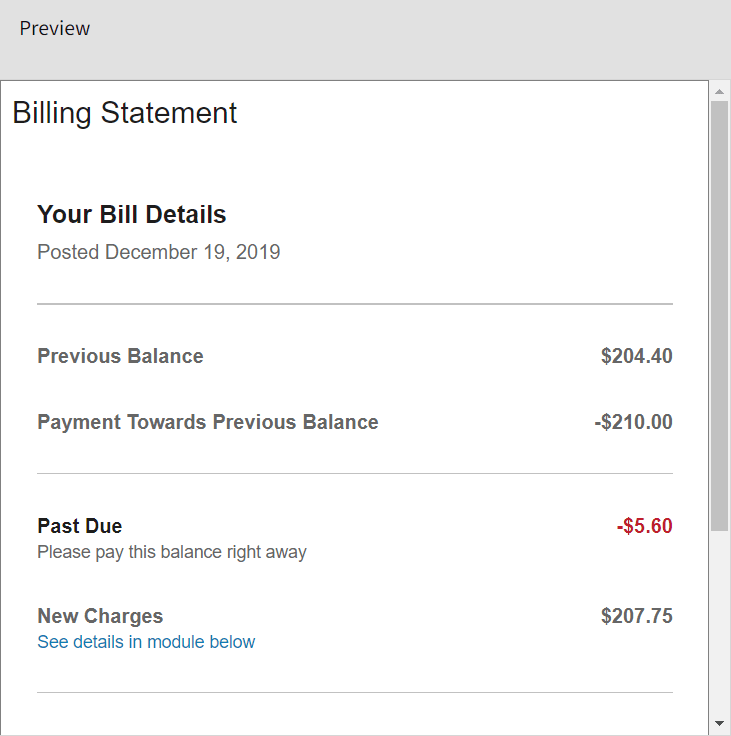Click the -$210.00 payment amount

(633, 422)
